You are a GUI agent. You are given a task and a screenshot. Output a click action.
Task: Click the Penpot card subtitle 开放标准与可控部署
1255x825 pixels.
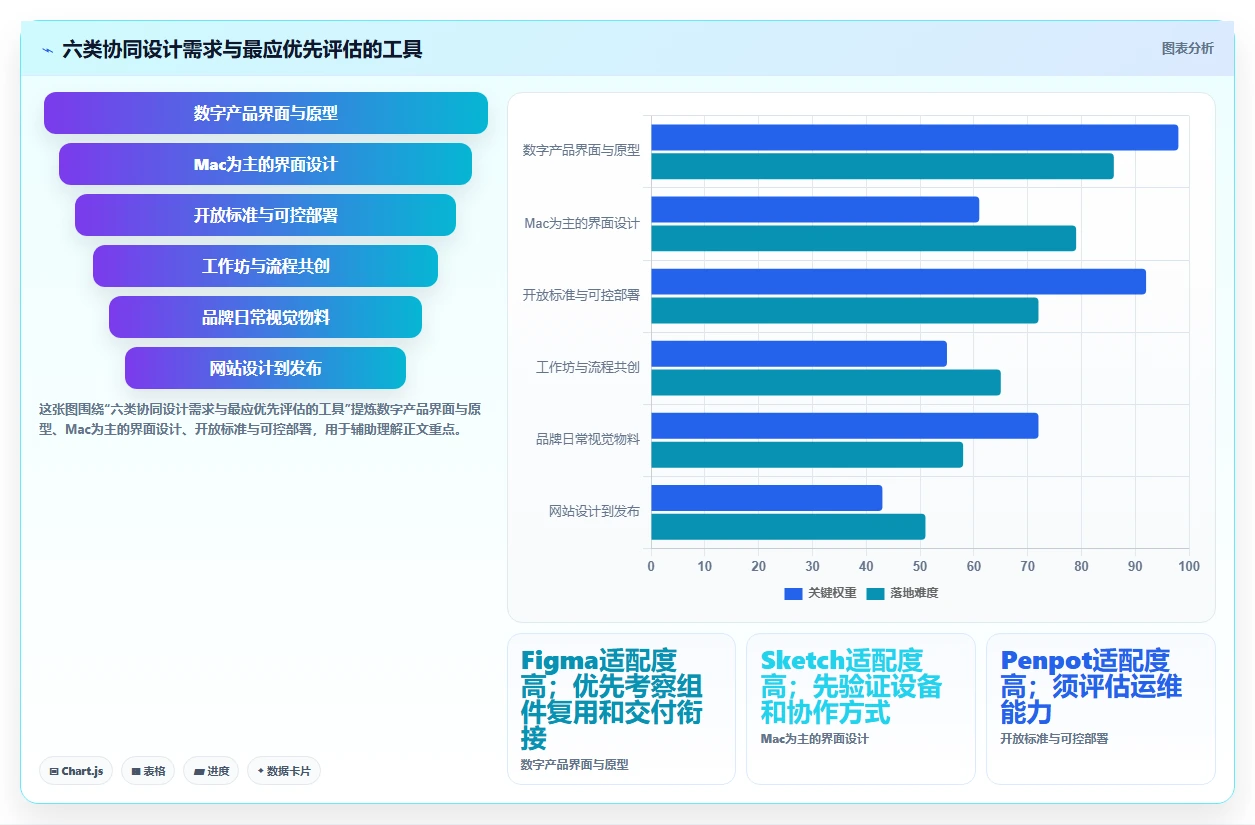tap(1054, 738)
